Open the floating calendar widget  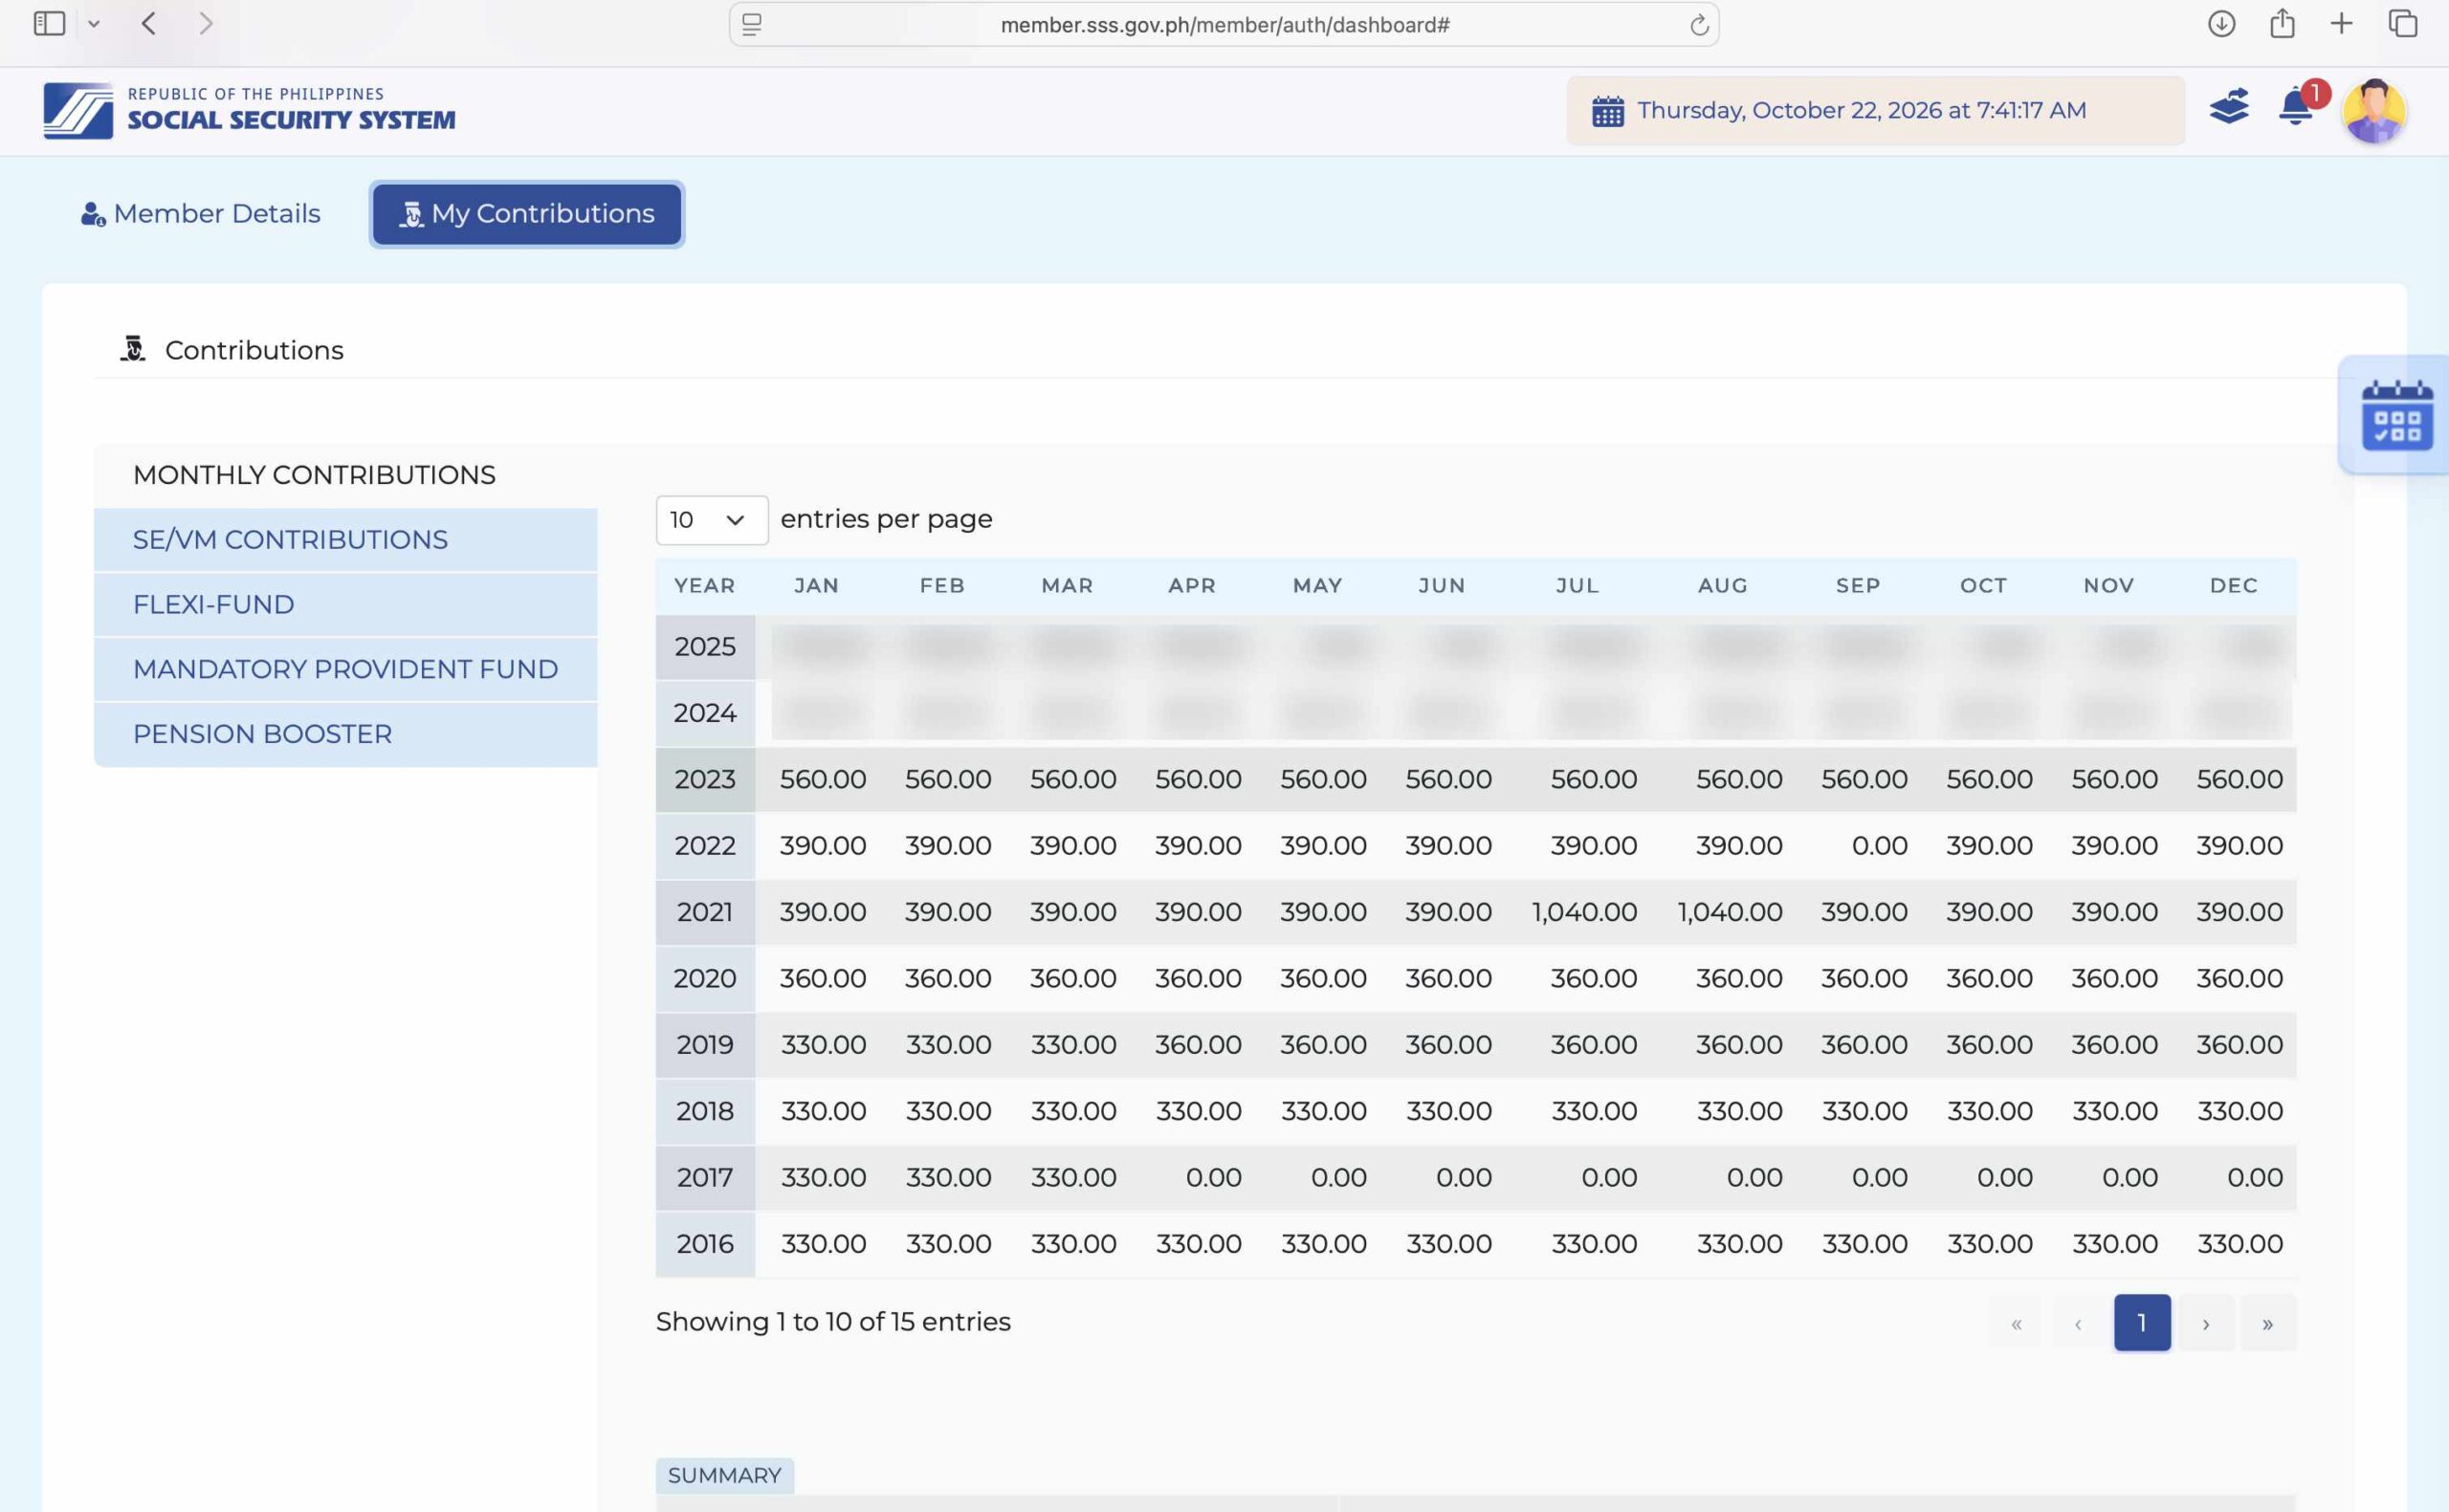click(x=2397, y=415)
